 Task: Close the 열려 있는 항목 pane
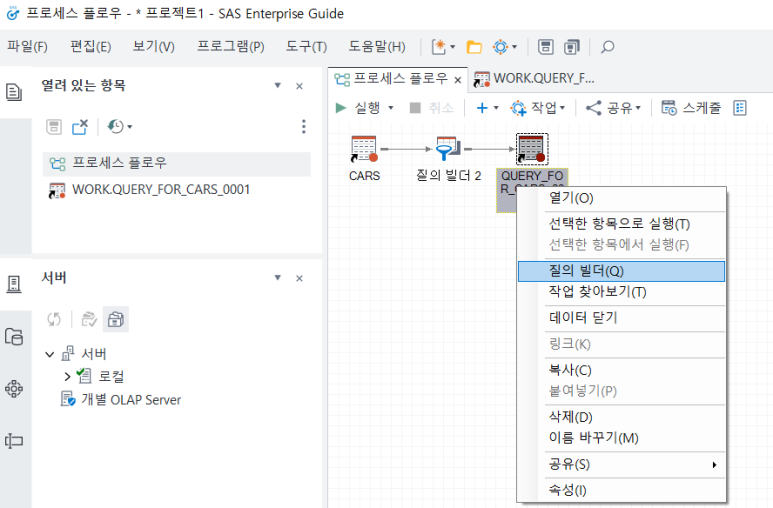[x=299, y=86]
